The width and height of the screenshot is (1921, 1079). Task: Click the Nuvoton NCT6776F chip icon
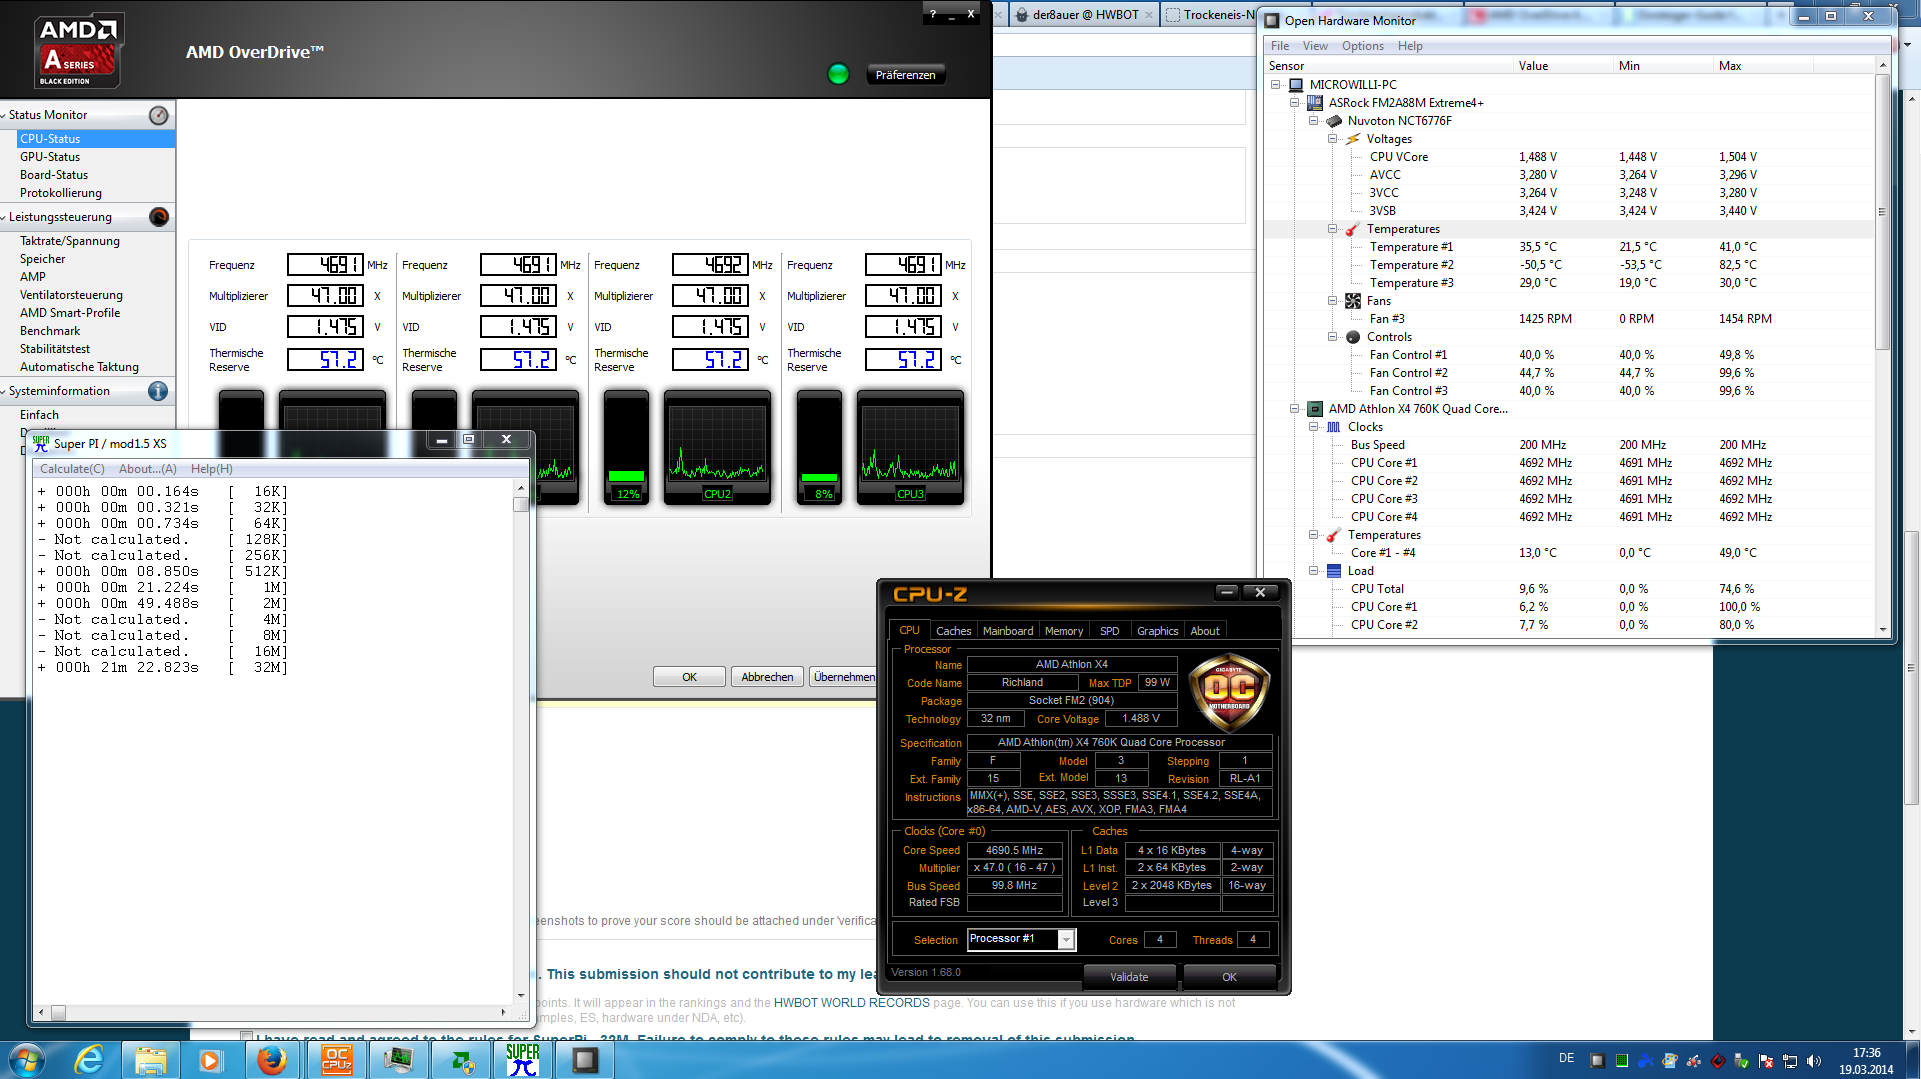point(1334,121)
